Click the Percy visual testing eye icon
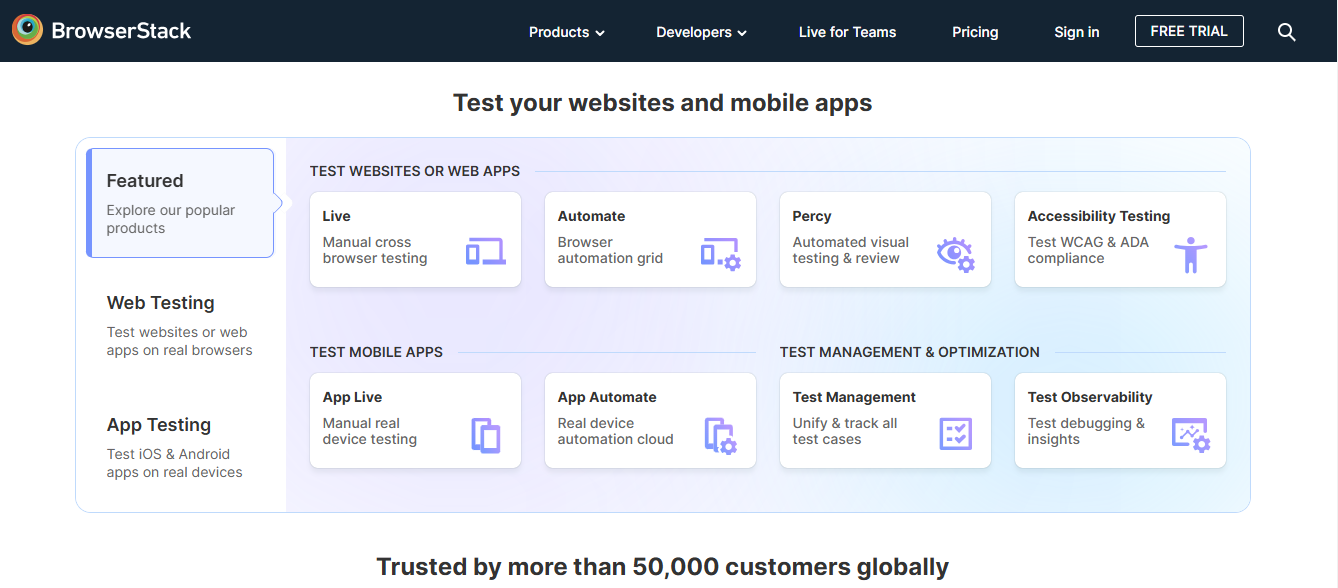This screenshot has width=1338, height=588. coord(956,255)
